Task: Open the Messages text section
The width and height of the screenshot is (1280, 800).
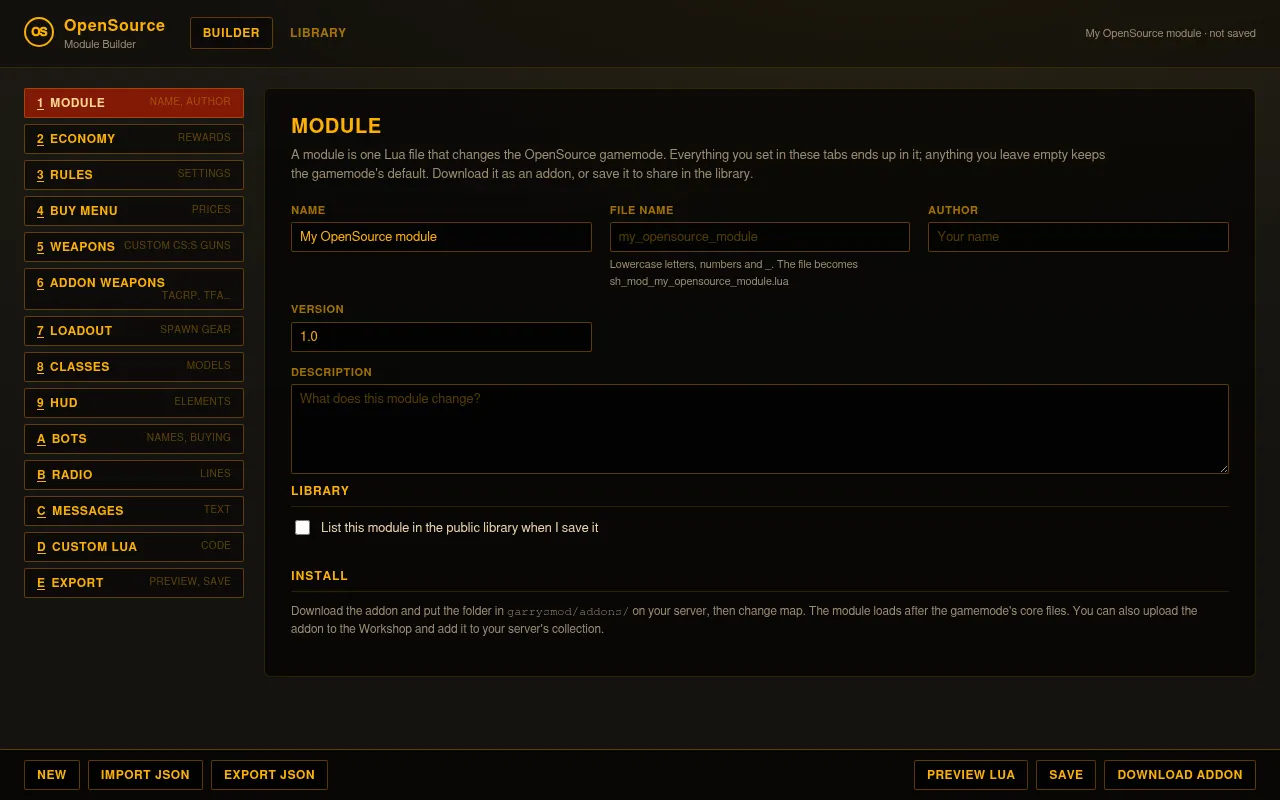Action: tap(134, 511)
